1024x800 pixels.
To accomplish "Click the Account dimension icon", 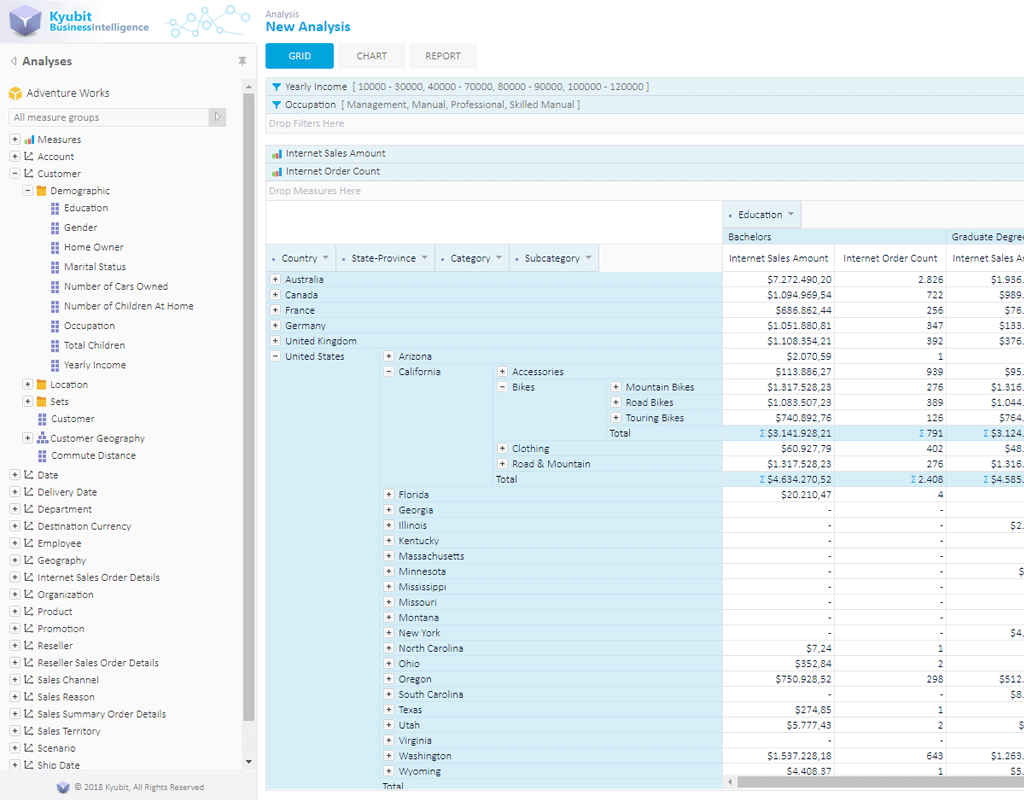I will [x=29, y=157].
